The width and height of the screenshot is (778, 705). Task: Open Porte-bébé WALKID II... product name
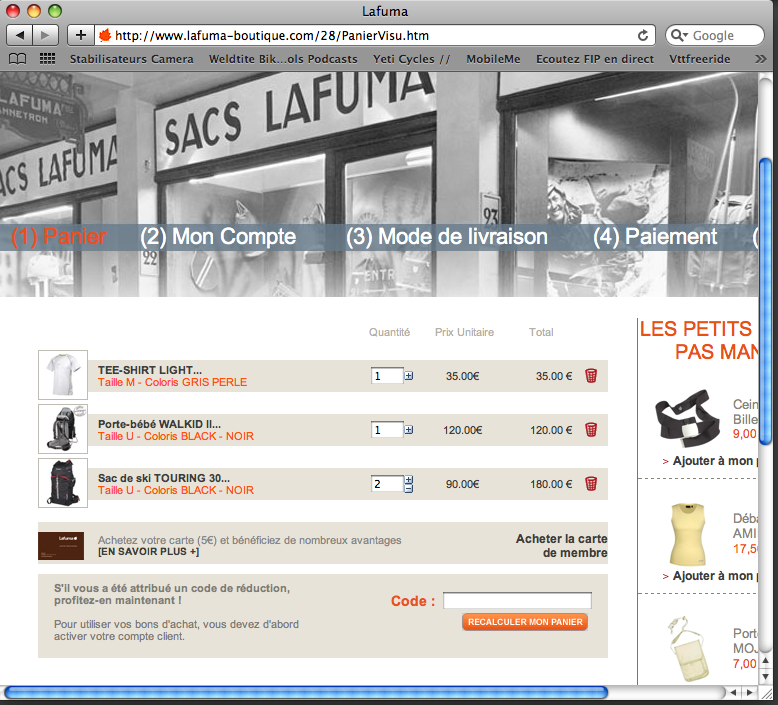(x=159, y=424)
